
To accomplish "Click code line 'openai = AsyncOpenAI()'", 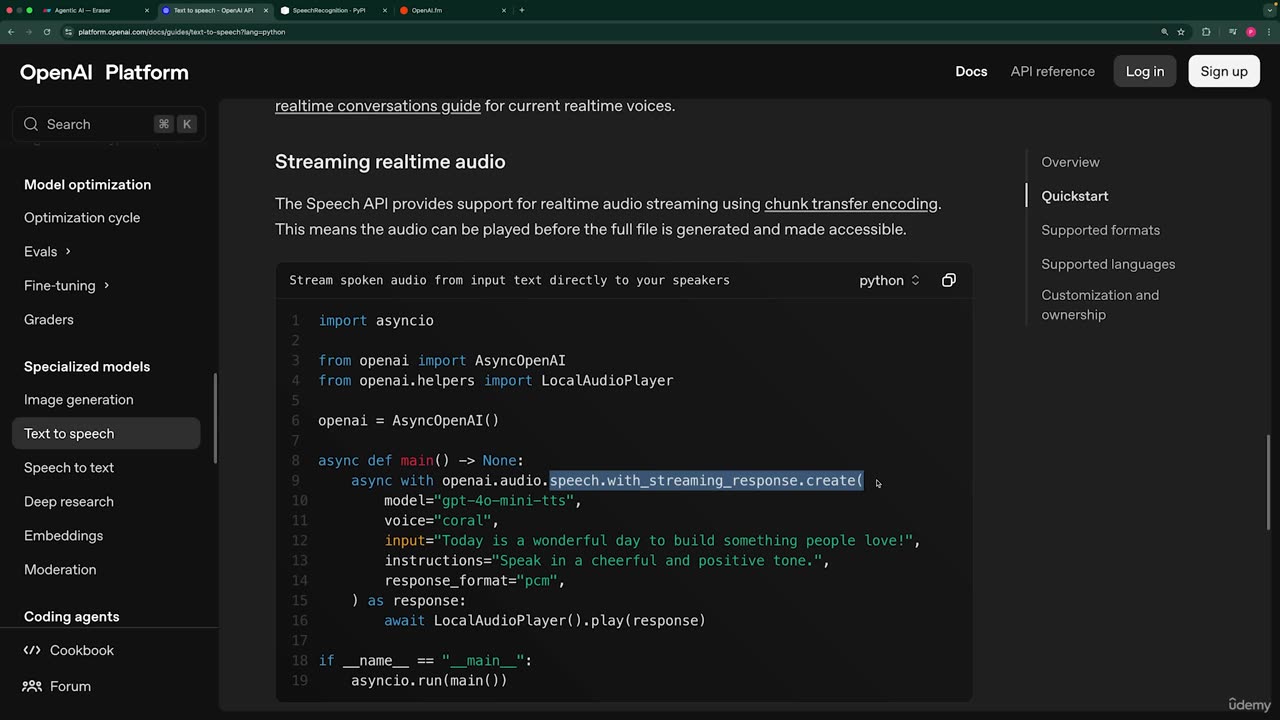I will pyautogui.click(x=408, y=420).
